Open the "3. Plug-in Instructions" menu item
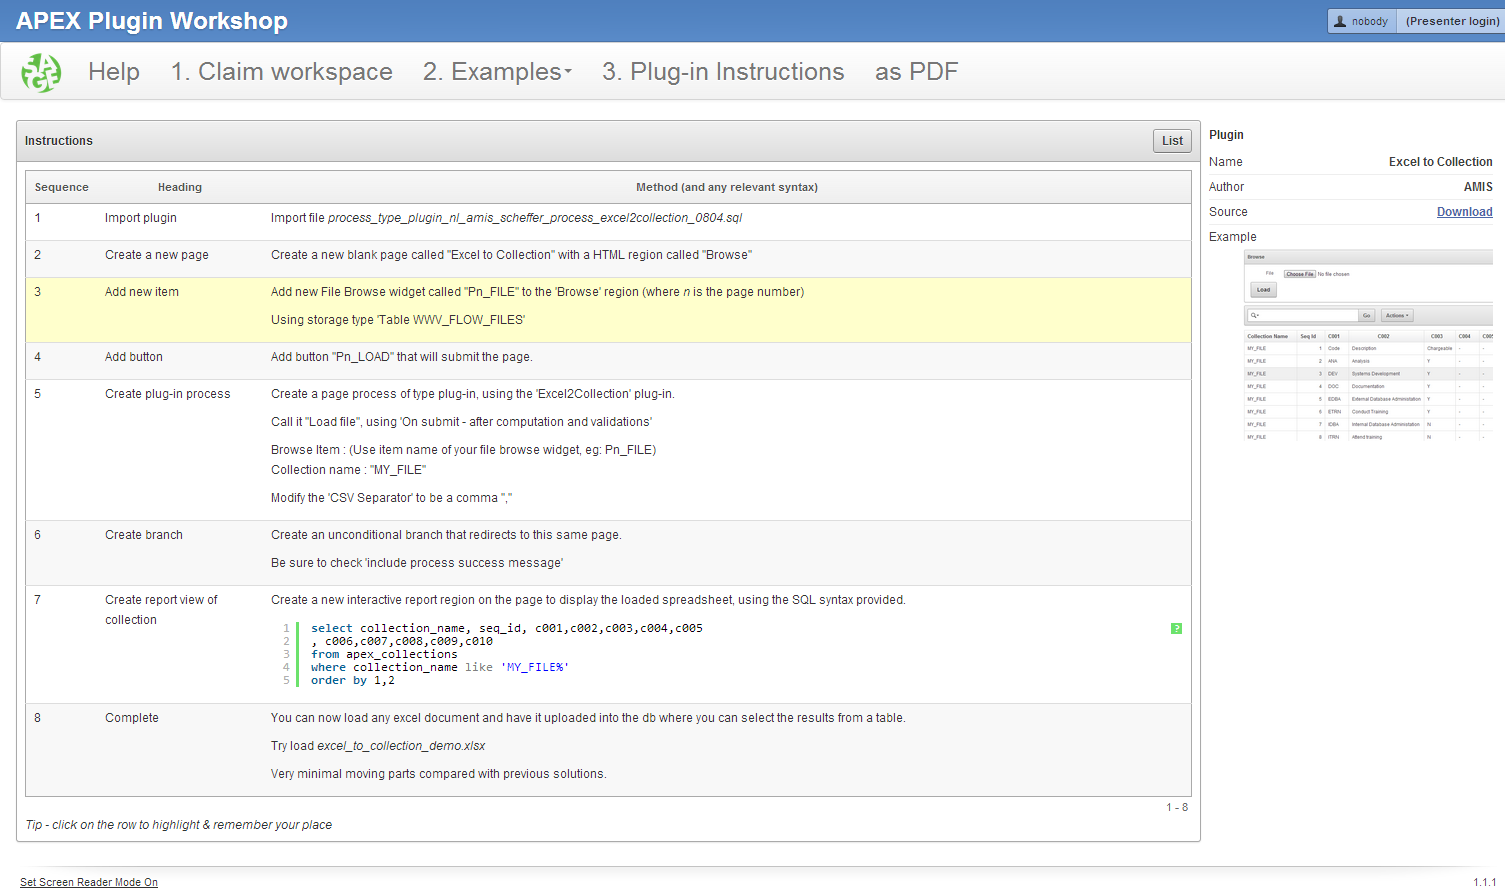The width and height of the screenshot is (1505, 894). click(x=722, y=71)
